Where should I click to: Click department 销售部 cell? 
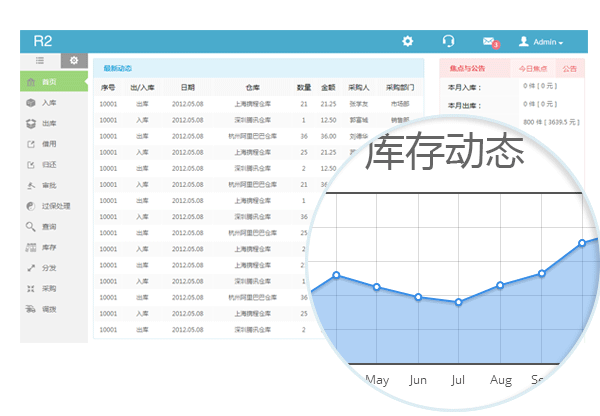(x=400, y=120)
